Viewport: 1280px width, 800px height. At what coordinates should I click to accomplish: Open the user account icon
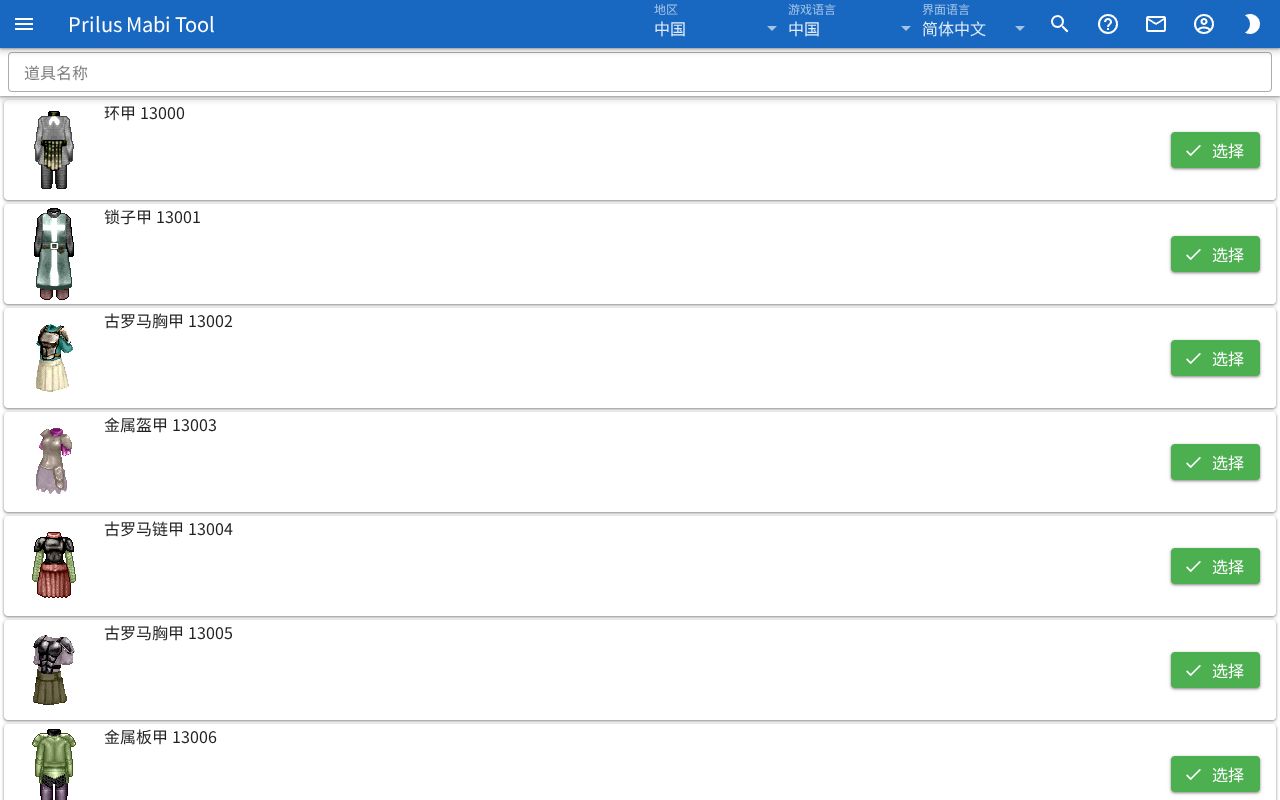tap(1204, 24)
